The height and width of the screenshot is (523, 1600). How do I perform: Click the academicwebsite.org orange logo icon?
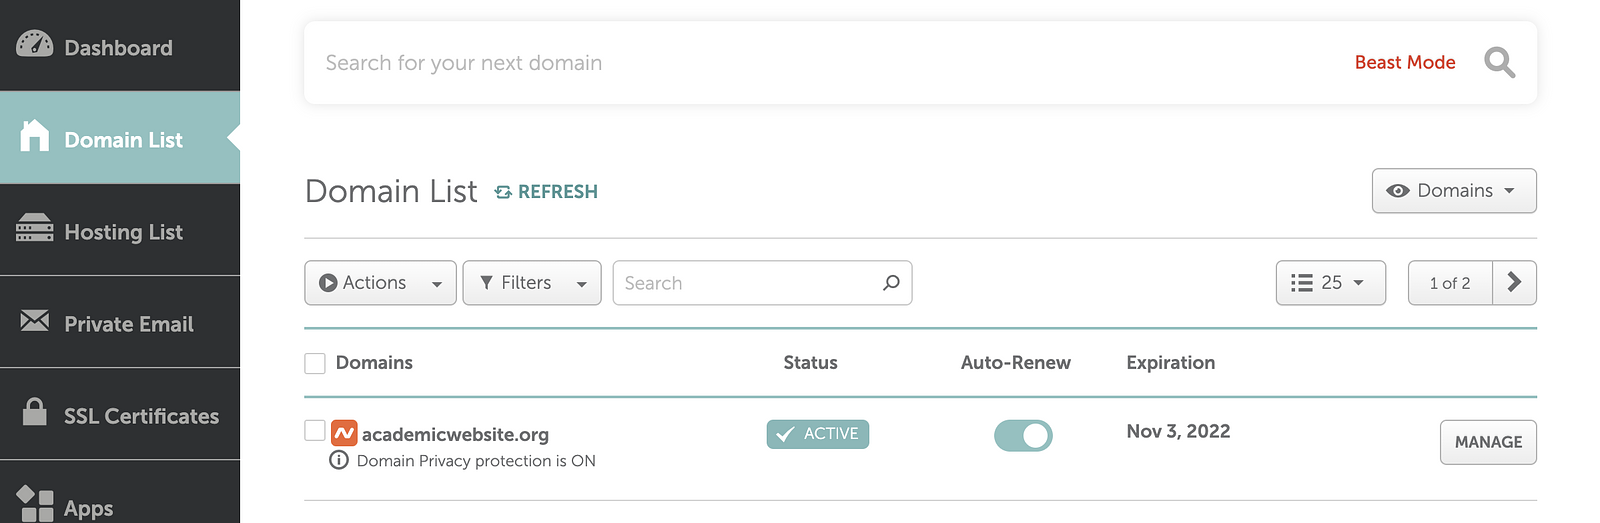coord(344,433)
